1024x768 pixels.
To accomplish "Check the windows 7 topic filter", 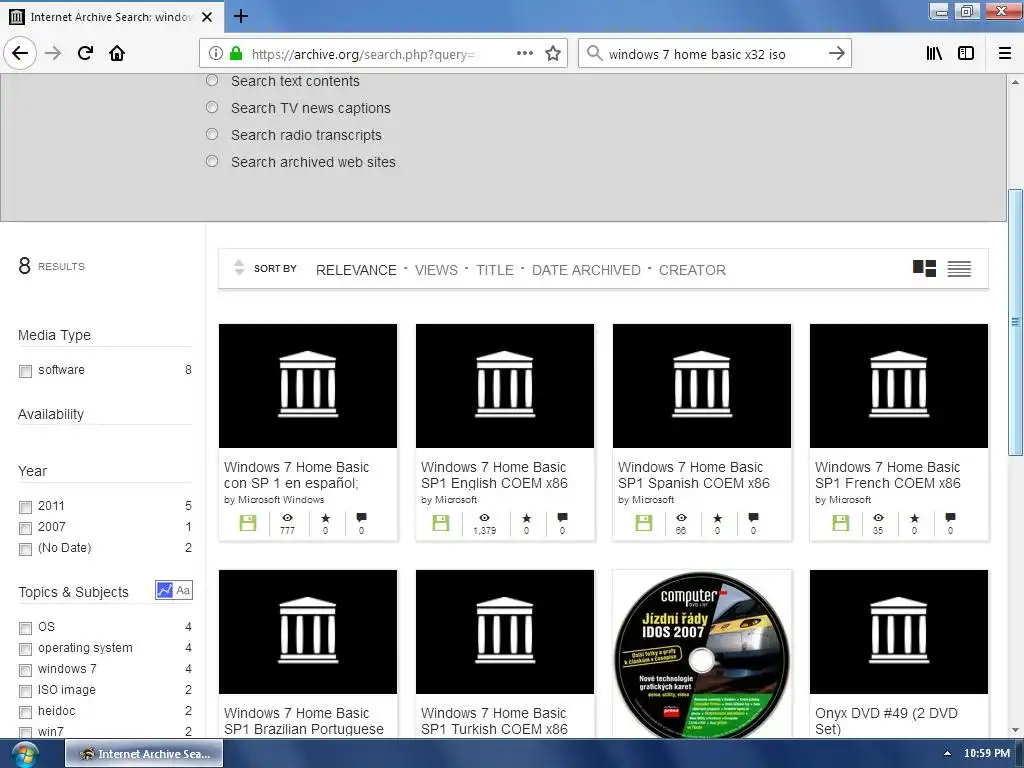I will (x=25, y=669).
